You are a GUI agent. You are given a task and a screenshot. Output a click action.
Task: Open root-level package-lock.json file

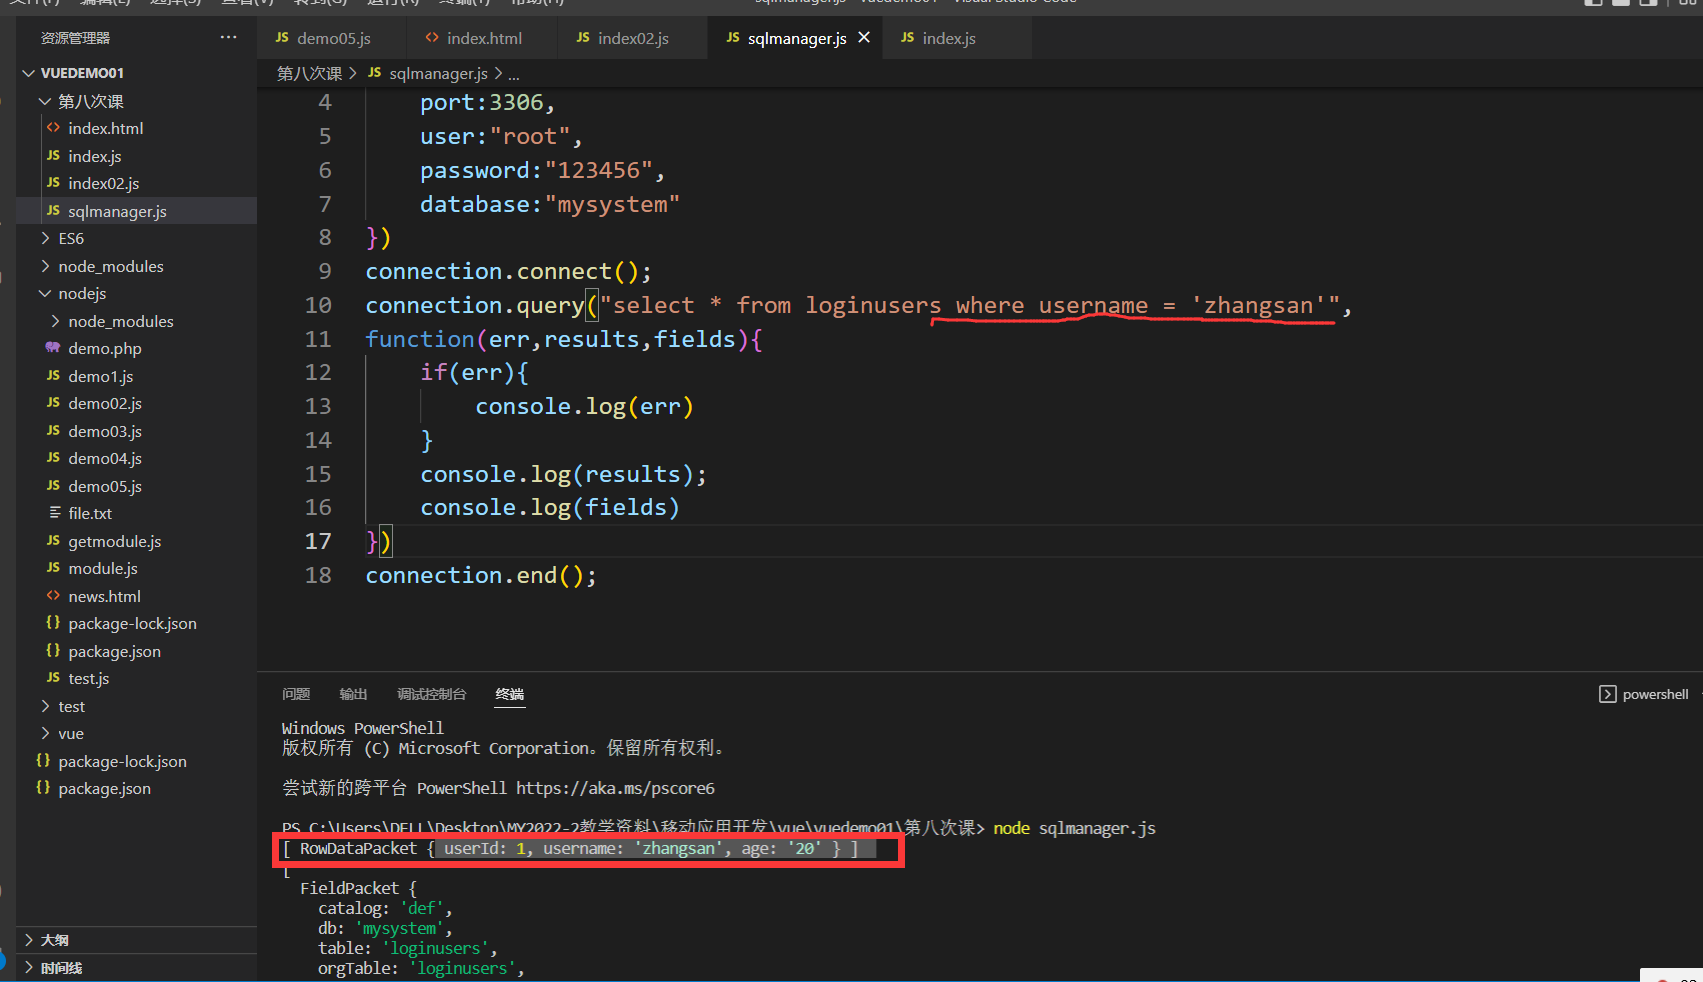coord(136,761)
